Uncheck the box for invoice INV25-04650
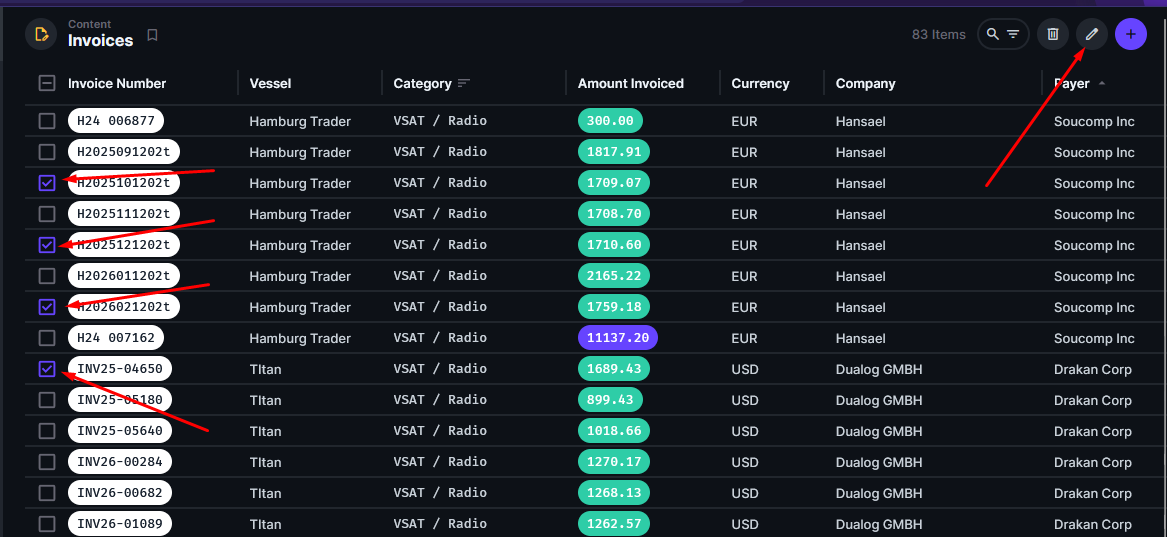 pos(47,369)
